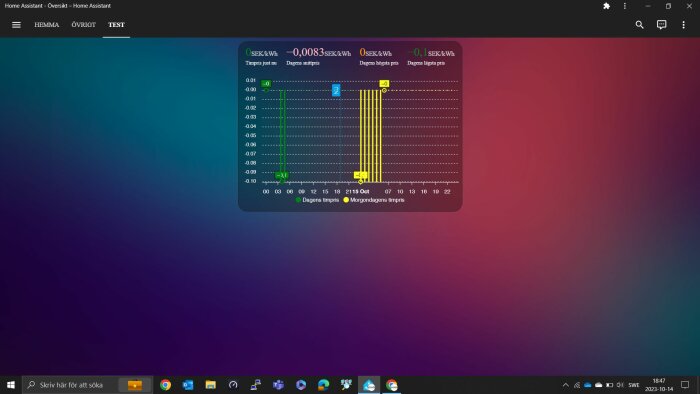Viewport: 700px width, 394px height.
Task: Switch to the ÖVRIGT dashboard tab
Action: 83,25
